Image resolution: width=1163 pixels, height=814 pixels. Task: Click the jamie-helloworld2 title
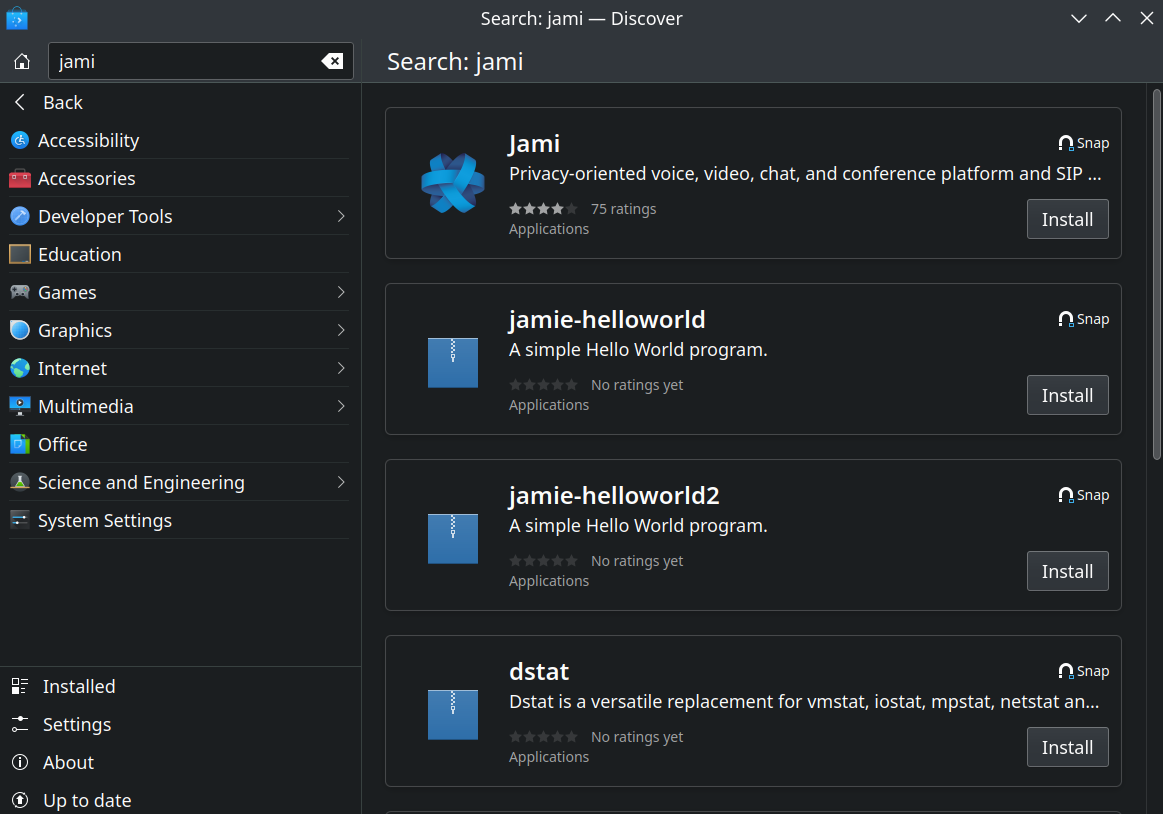pyautogui.click(x=614, y=496)
